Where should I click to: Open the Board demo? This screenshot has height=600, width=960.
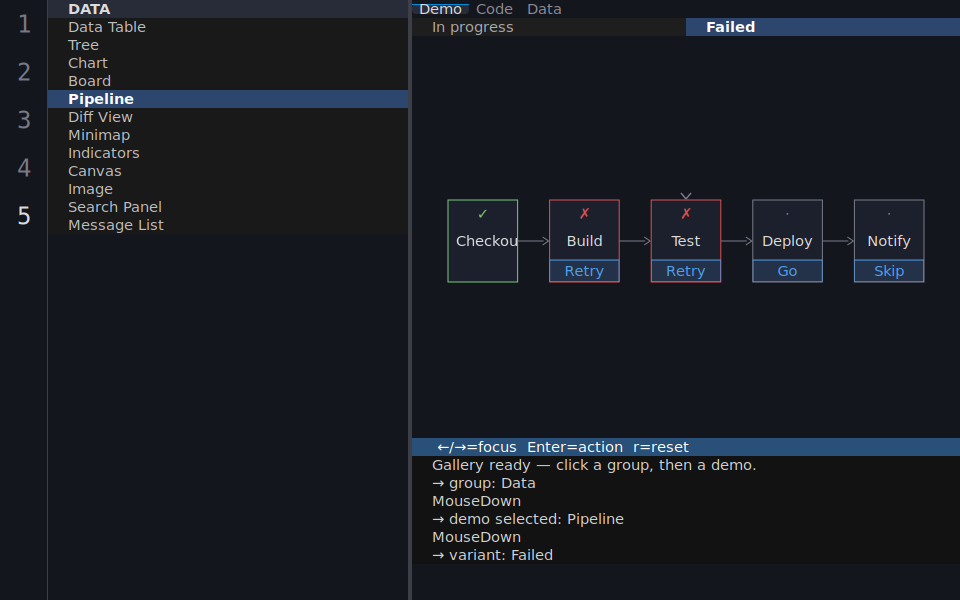coord(228,81)
